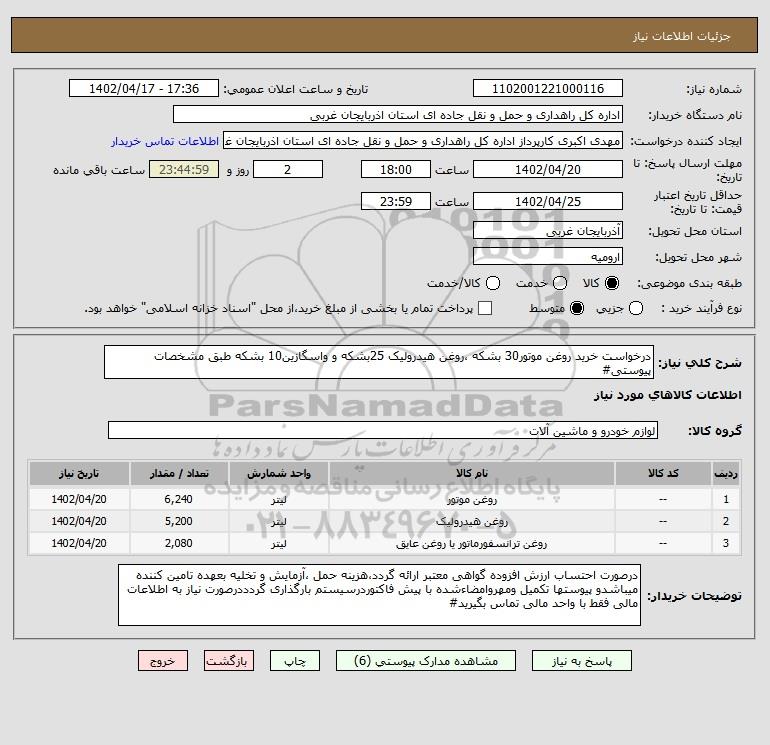The height and width of the screenshot is (745, 770).
Task: Select the خدمت radio button
Action: click(560, 283)
